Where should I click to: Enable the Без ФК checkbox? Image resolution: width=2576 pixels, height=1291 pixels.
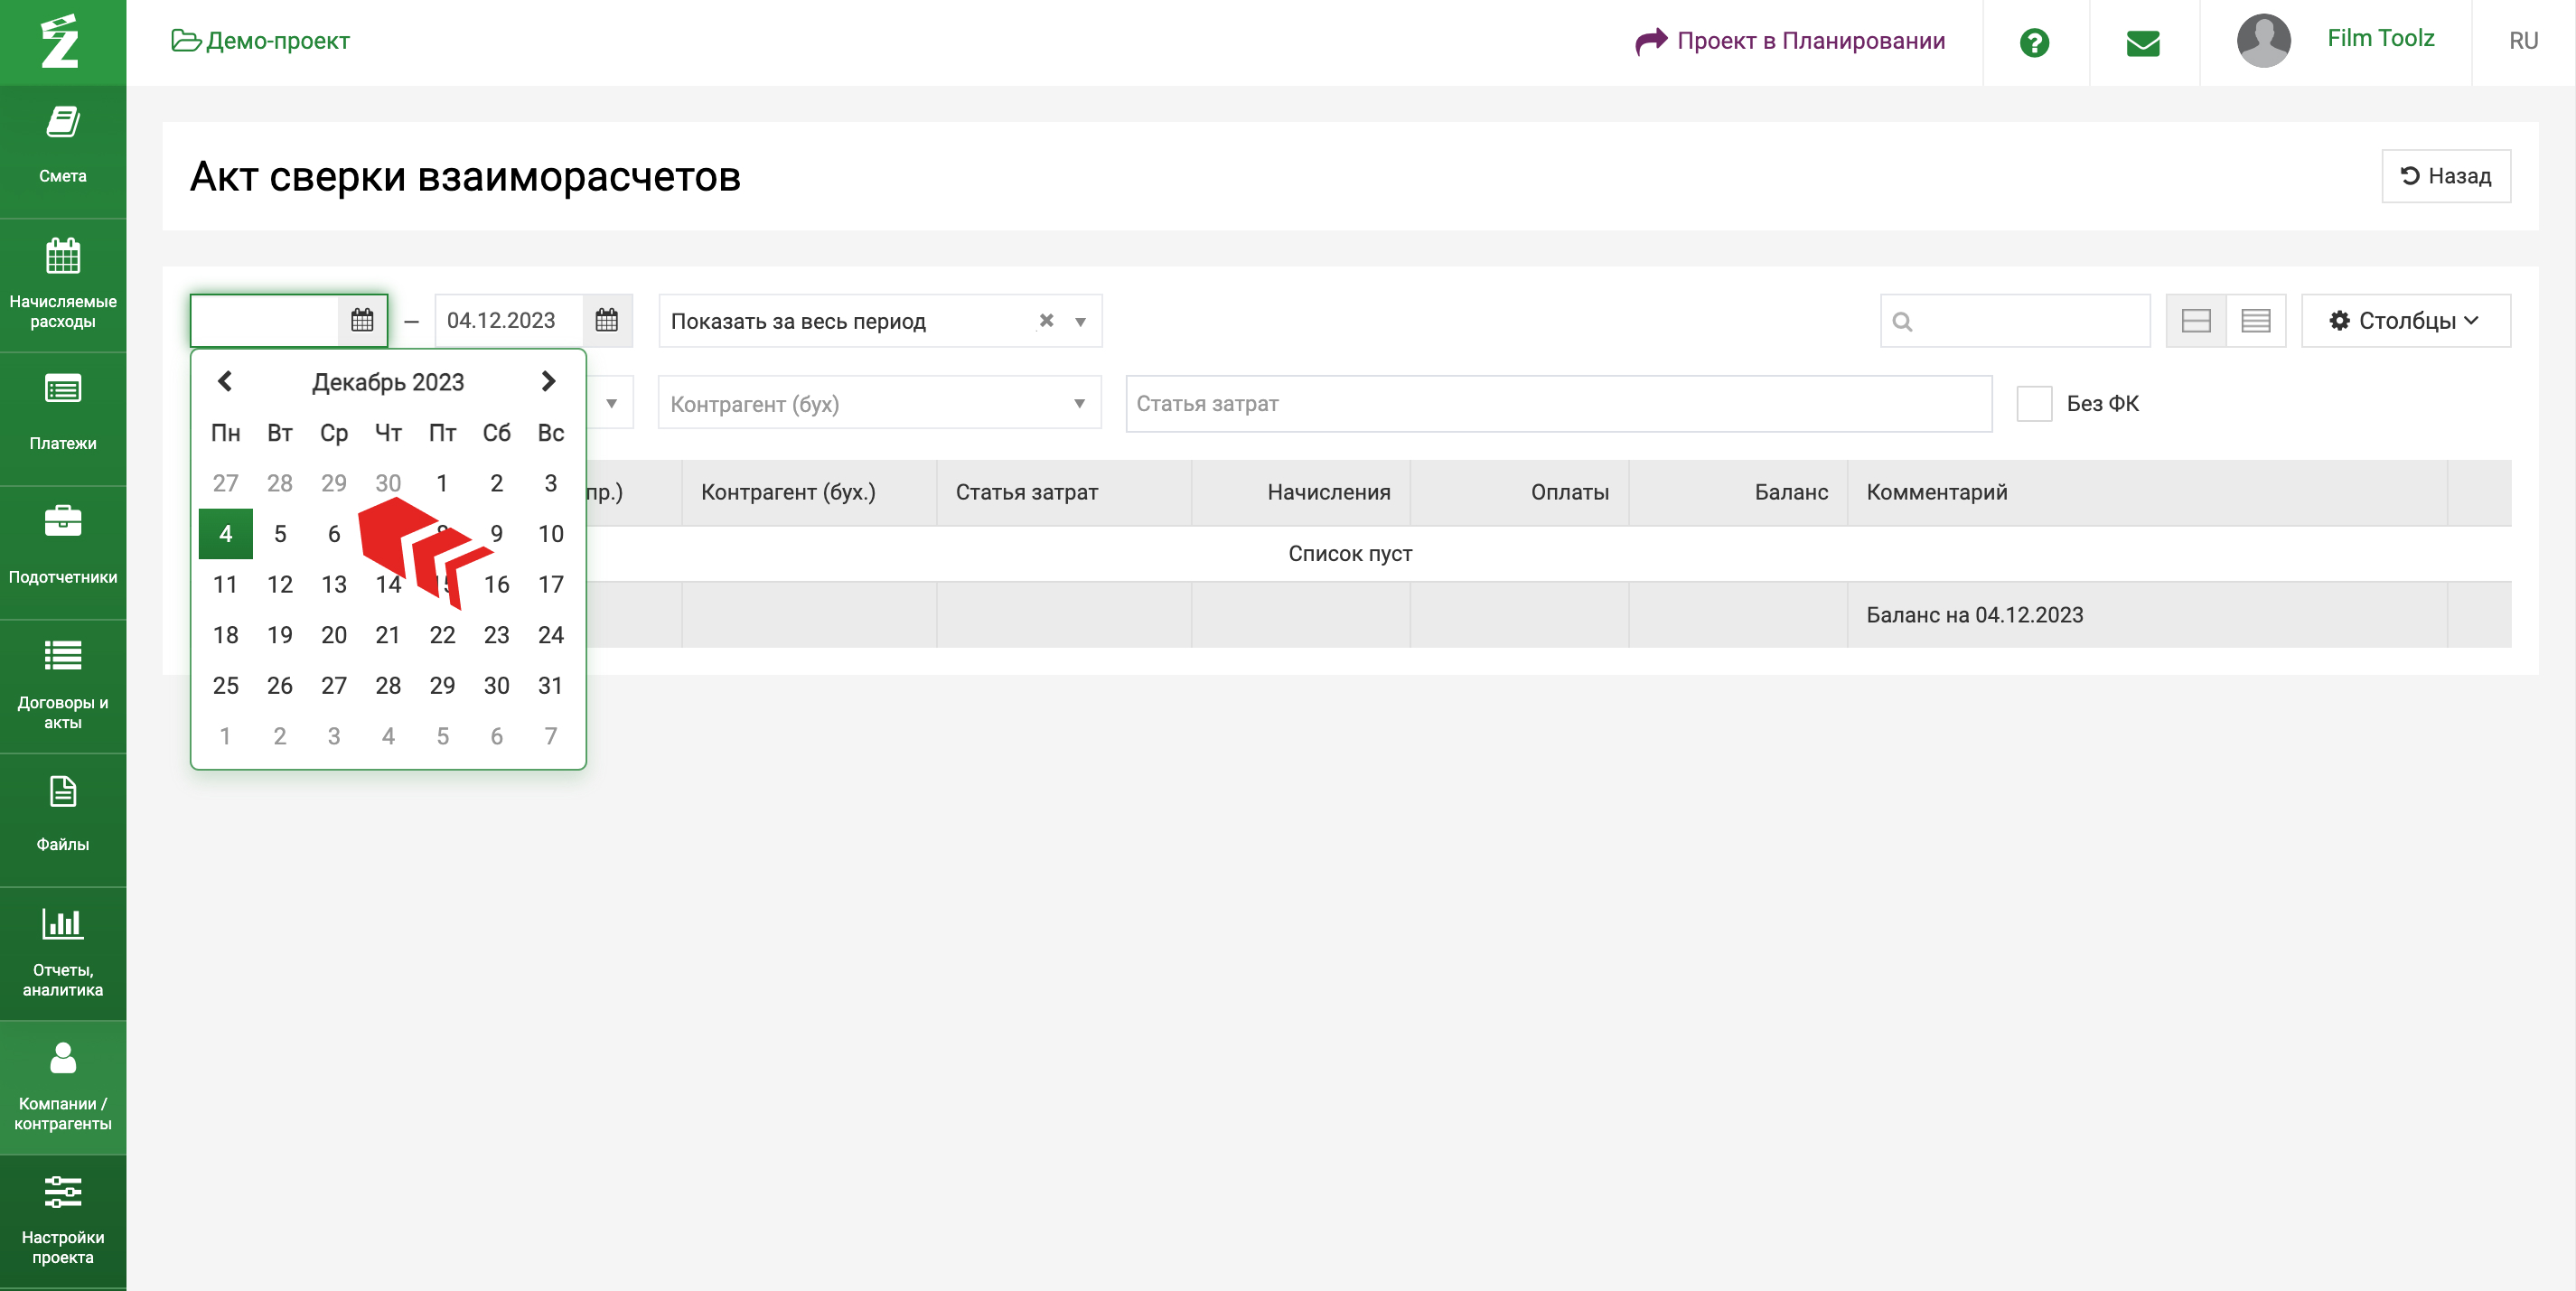[x=2034, y=403]
